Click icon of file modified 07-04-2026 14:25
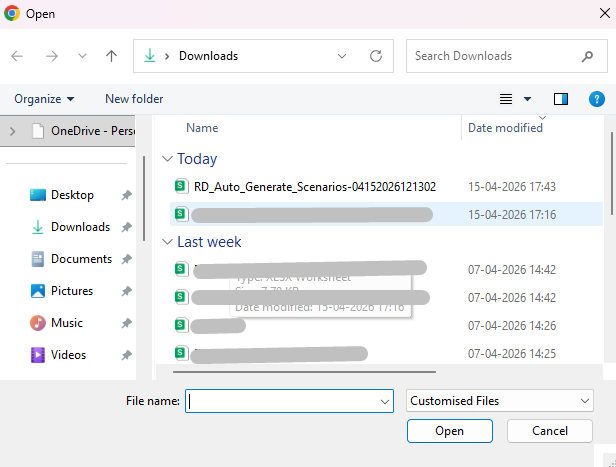 click(x=181, y=353)
